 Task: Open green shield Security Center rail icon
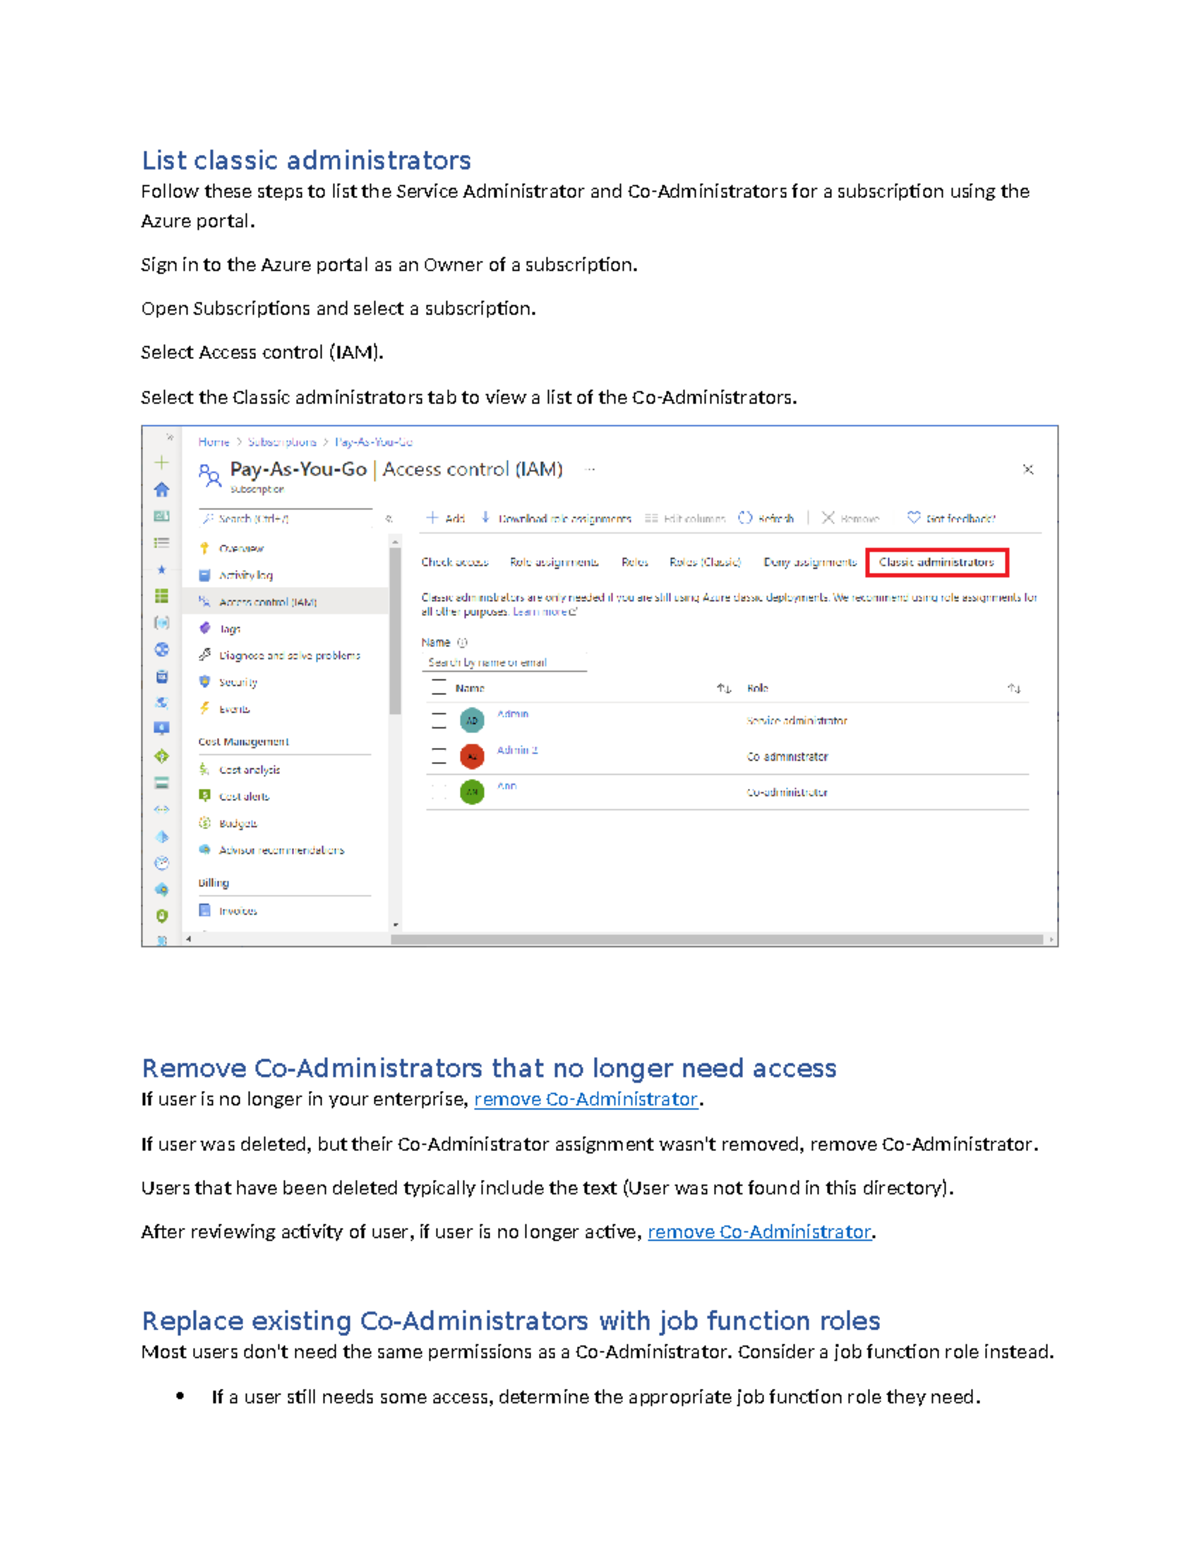pos(162,916)
